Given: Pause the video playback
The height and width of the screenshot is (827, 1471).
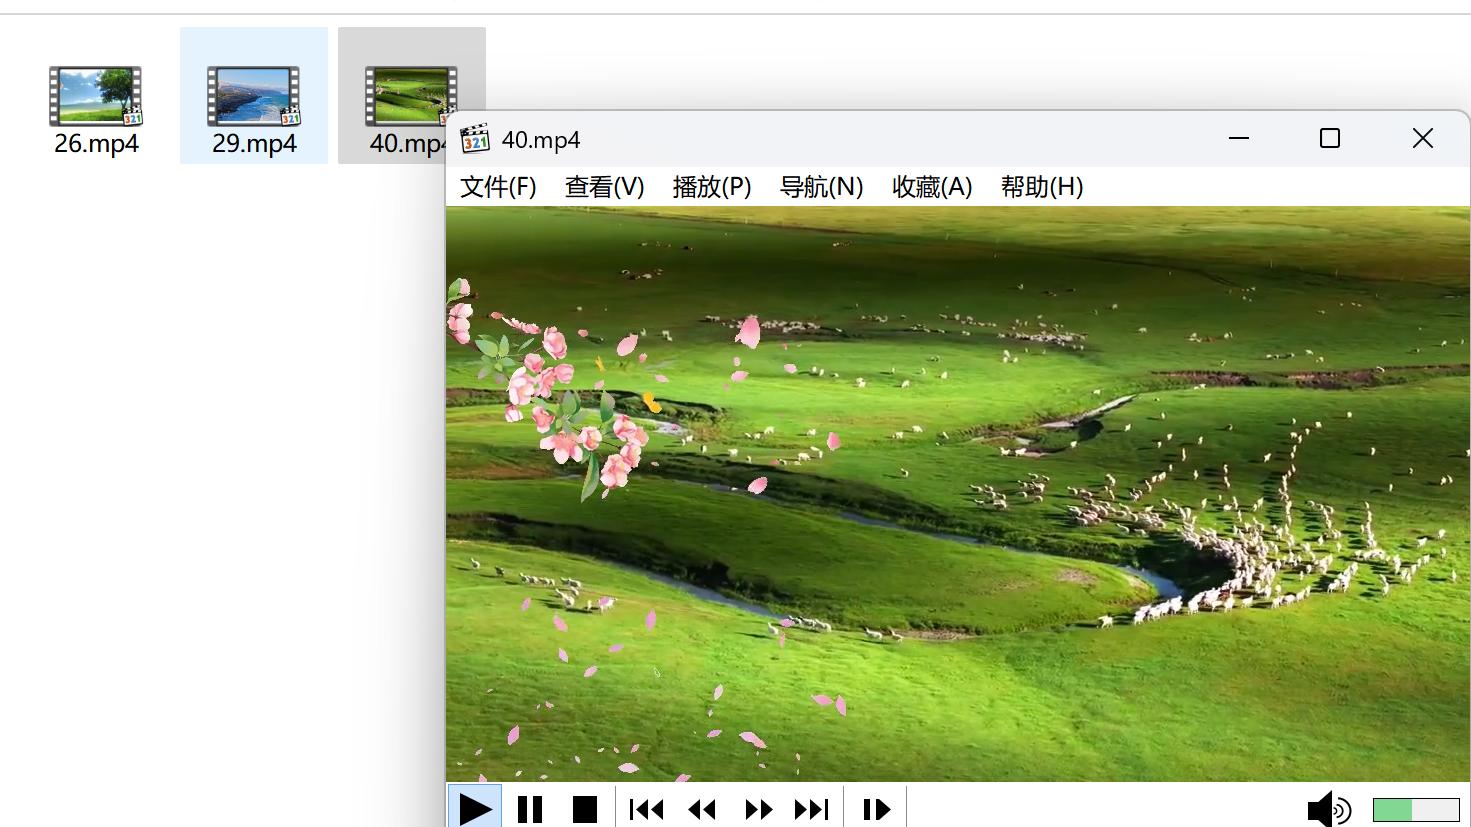Looking at the screenshot, I should coord(530,808).
